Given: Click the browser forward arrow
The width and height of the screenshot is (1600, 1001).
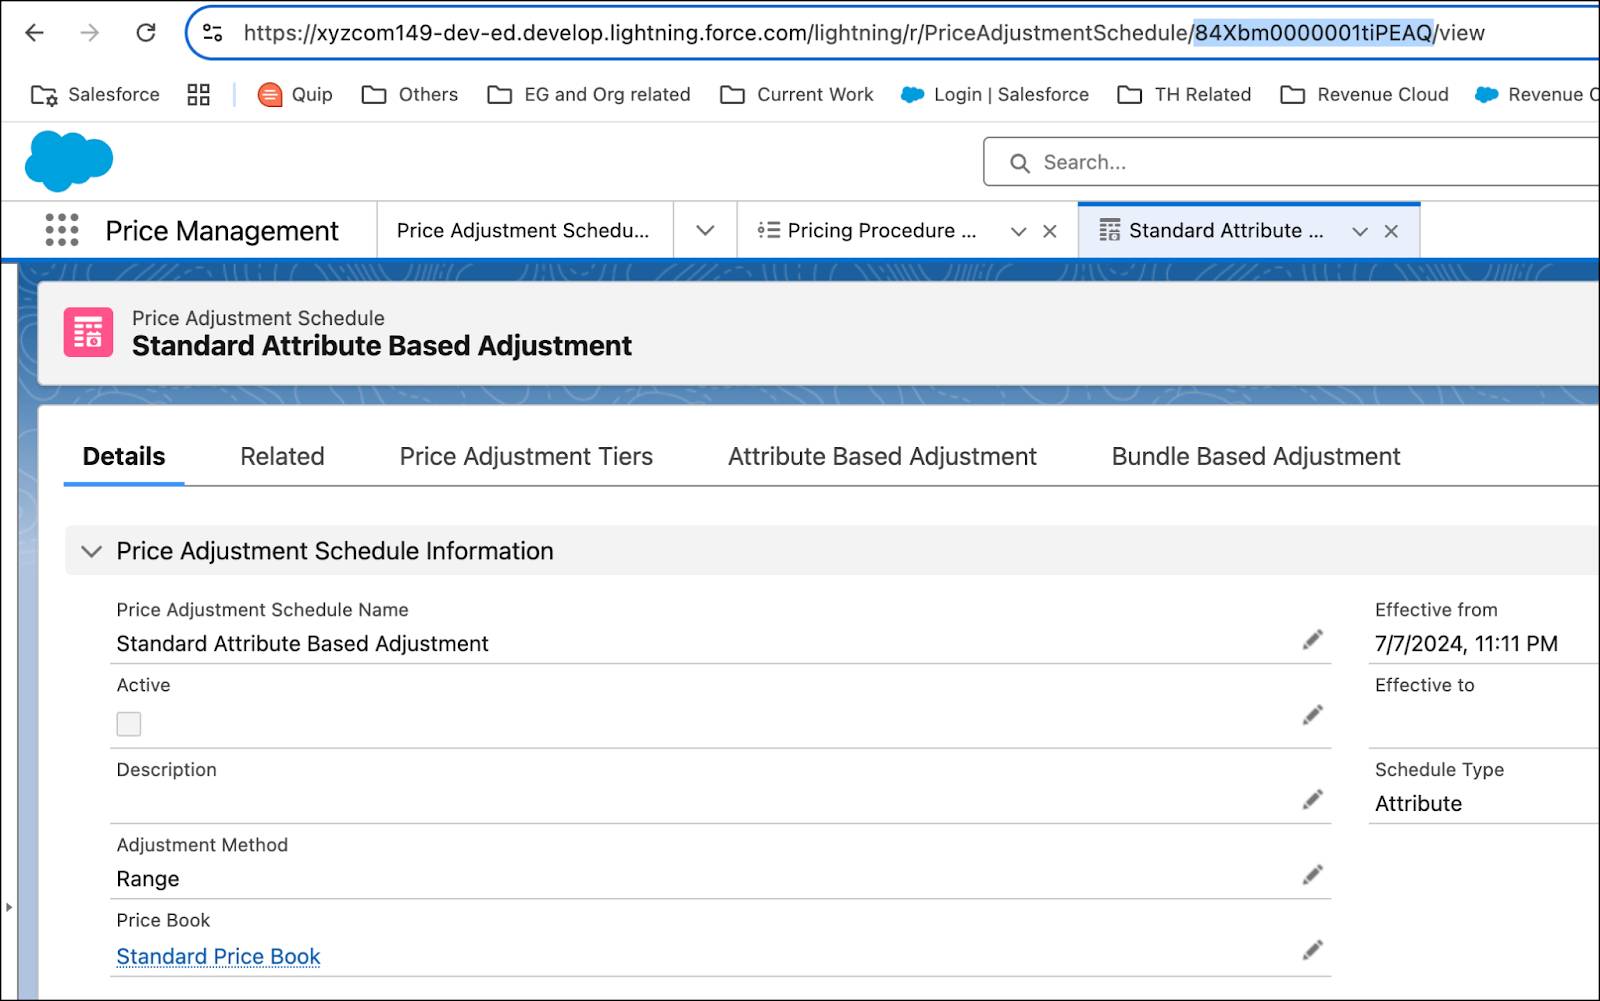Looking at the screenshot, I should tap(90, 33).
